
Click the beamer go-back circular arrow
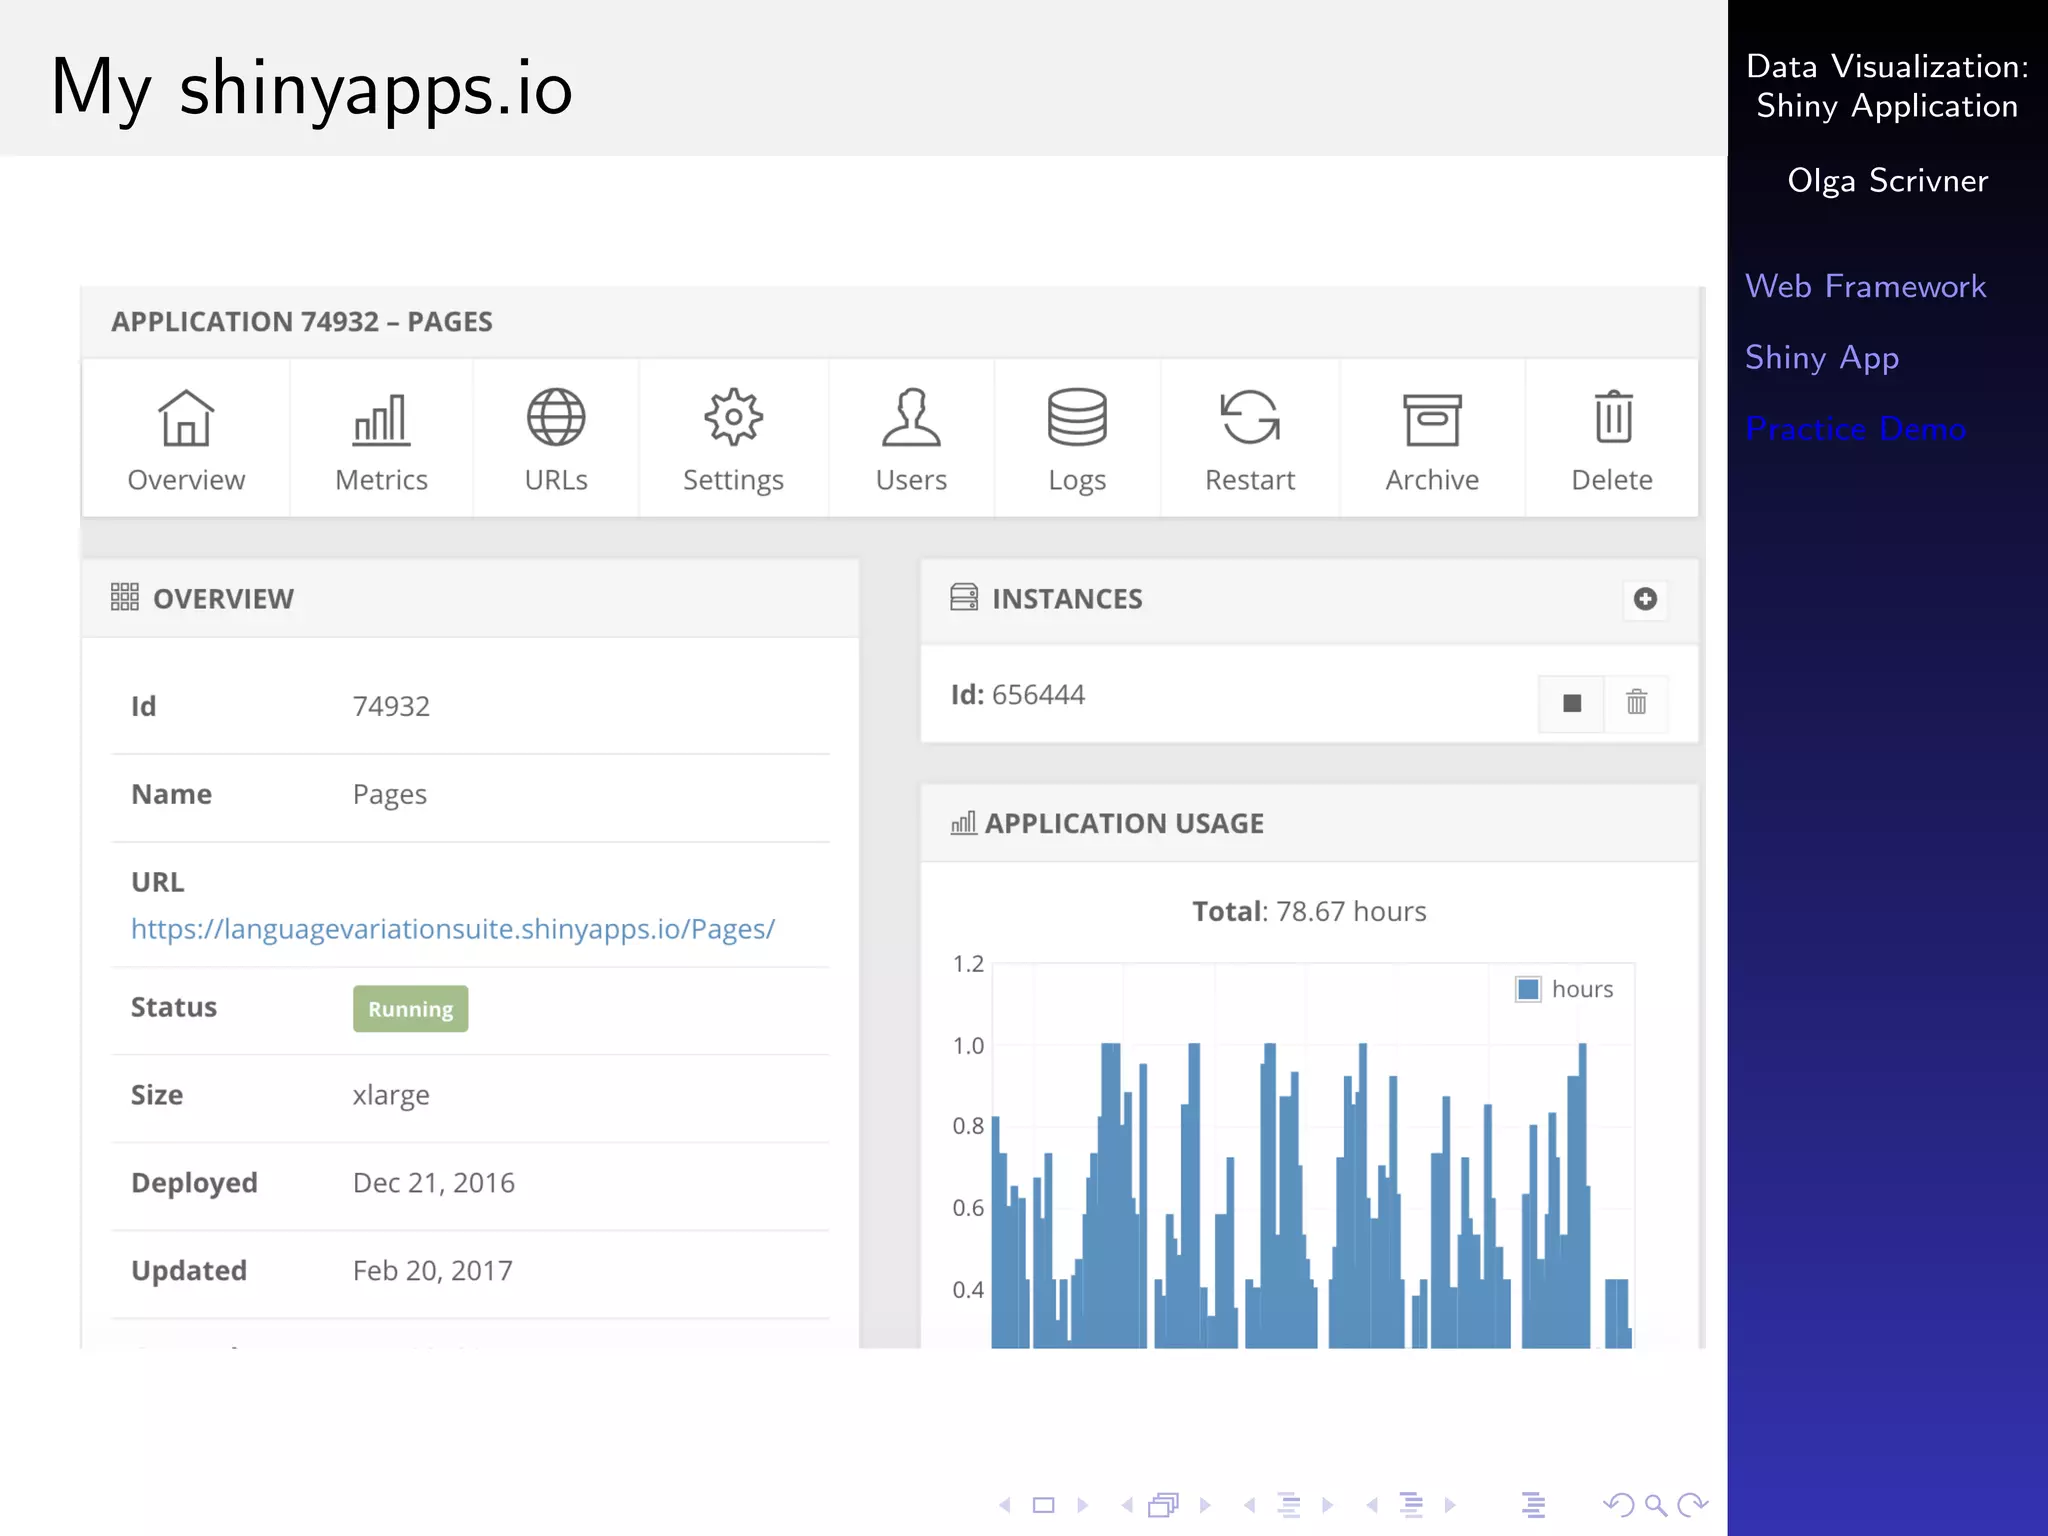point(1618,1505)
